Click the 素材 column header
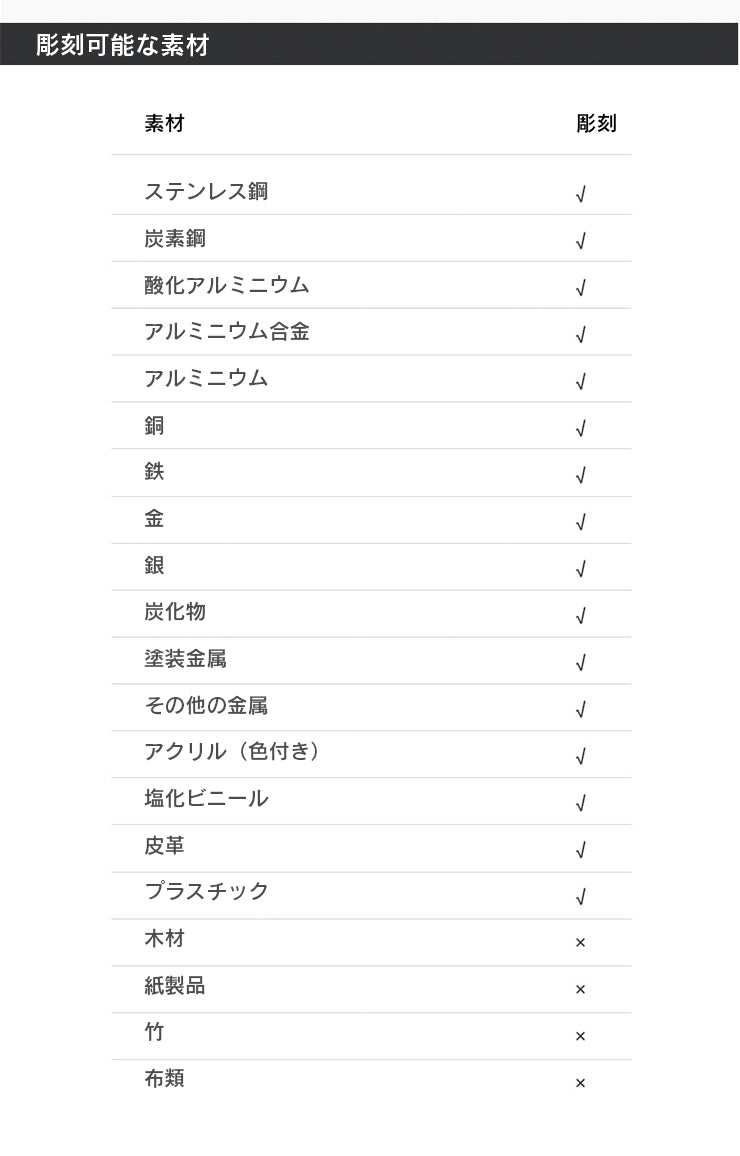The image size is (740, 1156). coord(164,123)
